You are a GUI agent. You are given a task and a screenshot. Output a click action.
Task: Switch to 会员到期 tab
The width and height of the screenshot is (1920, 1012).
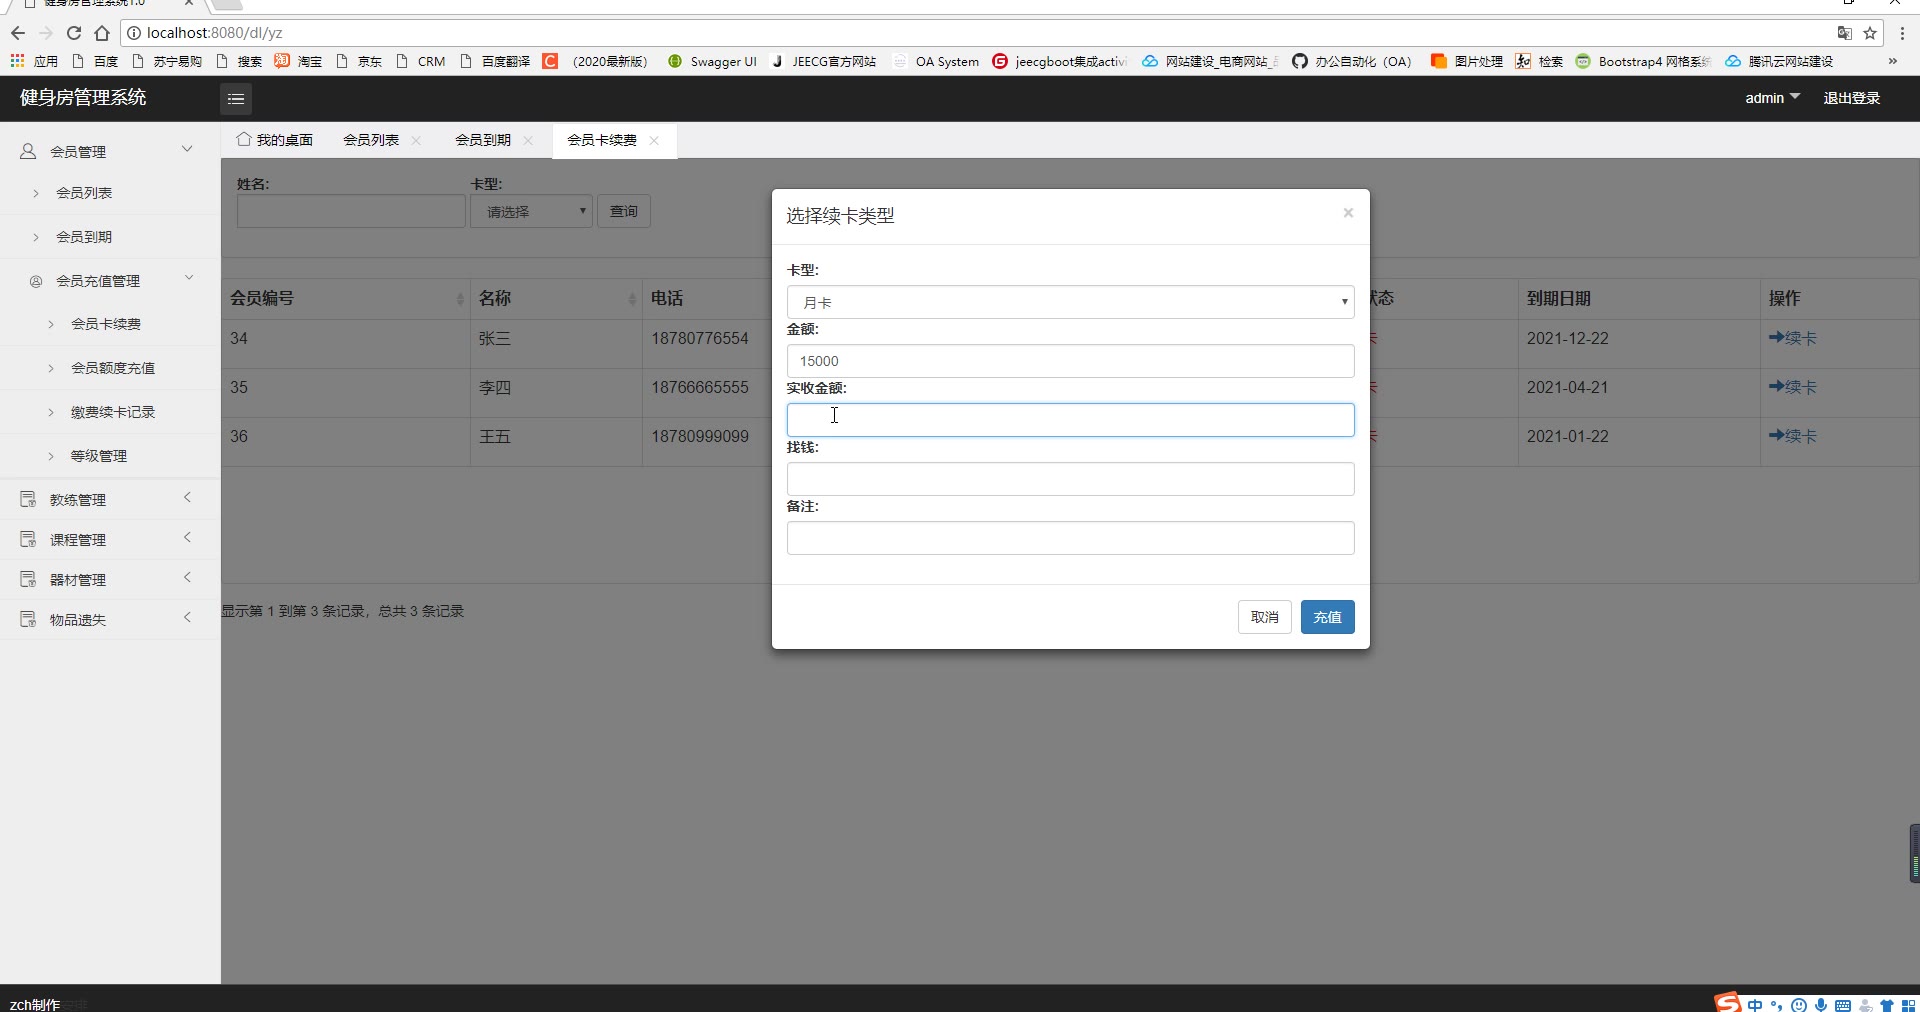coord(483,140)
